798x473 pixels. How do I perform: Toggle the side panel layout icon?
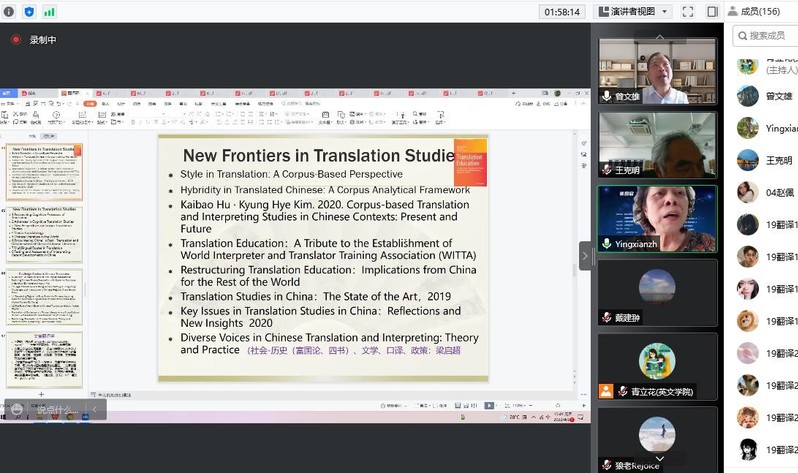pos(712,11)
